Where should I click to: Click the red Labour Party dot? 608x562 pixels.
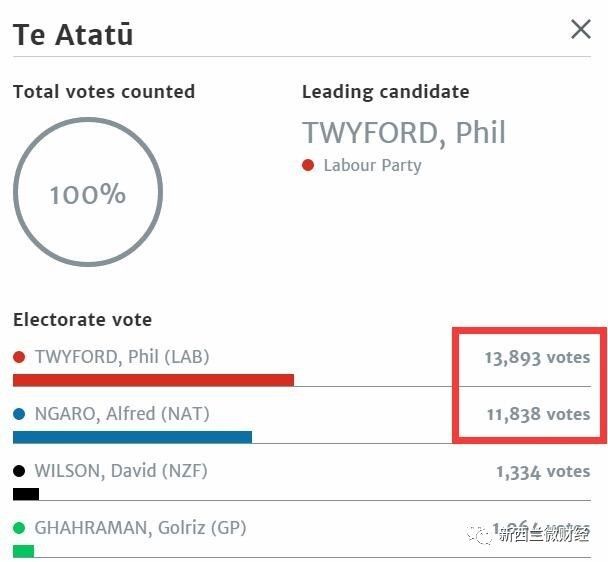point(308,166)
